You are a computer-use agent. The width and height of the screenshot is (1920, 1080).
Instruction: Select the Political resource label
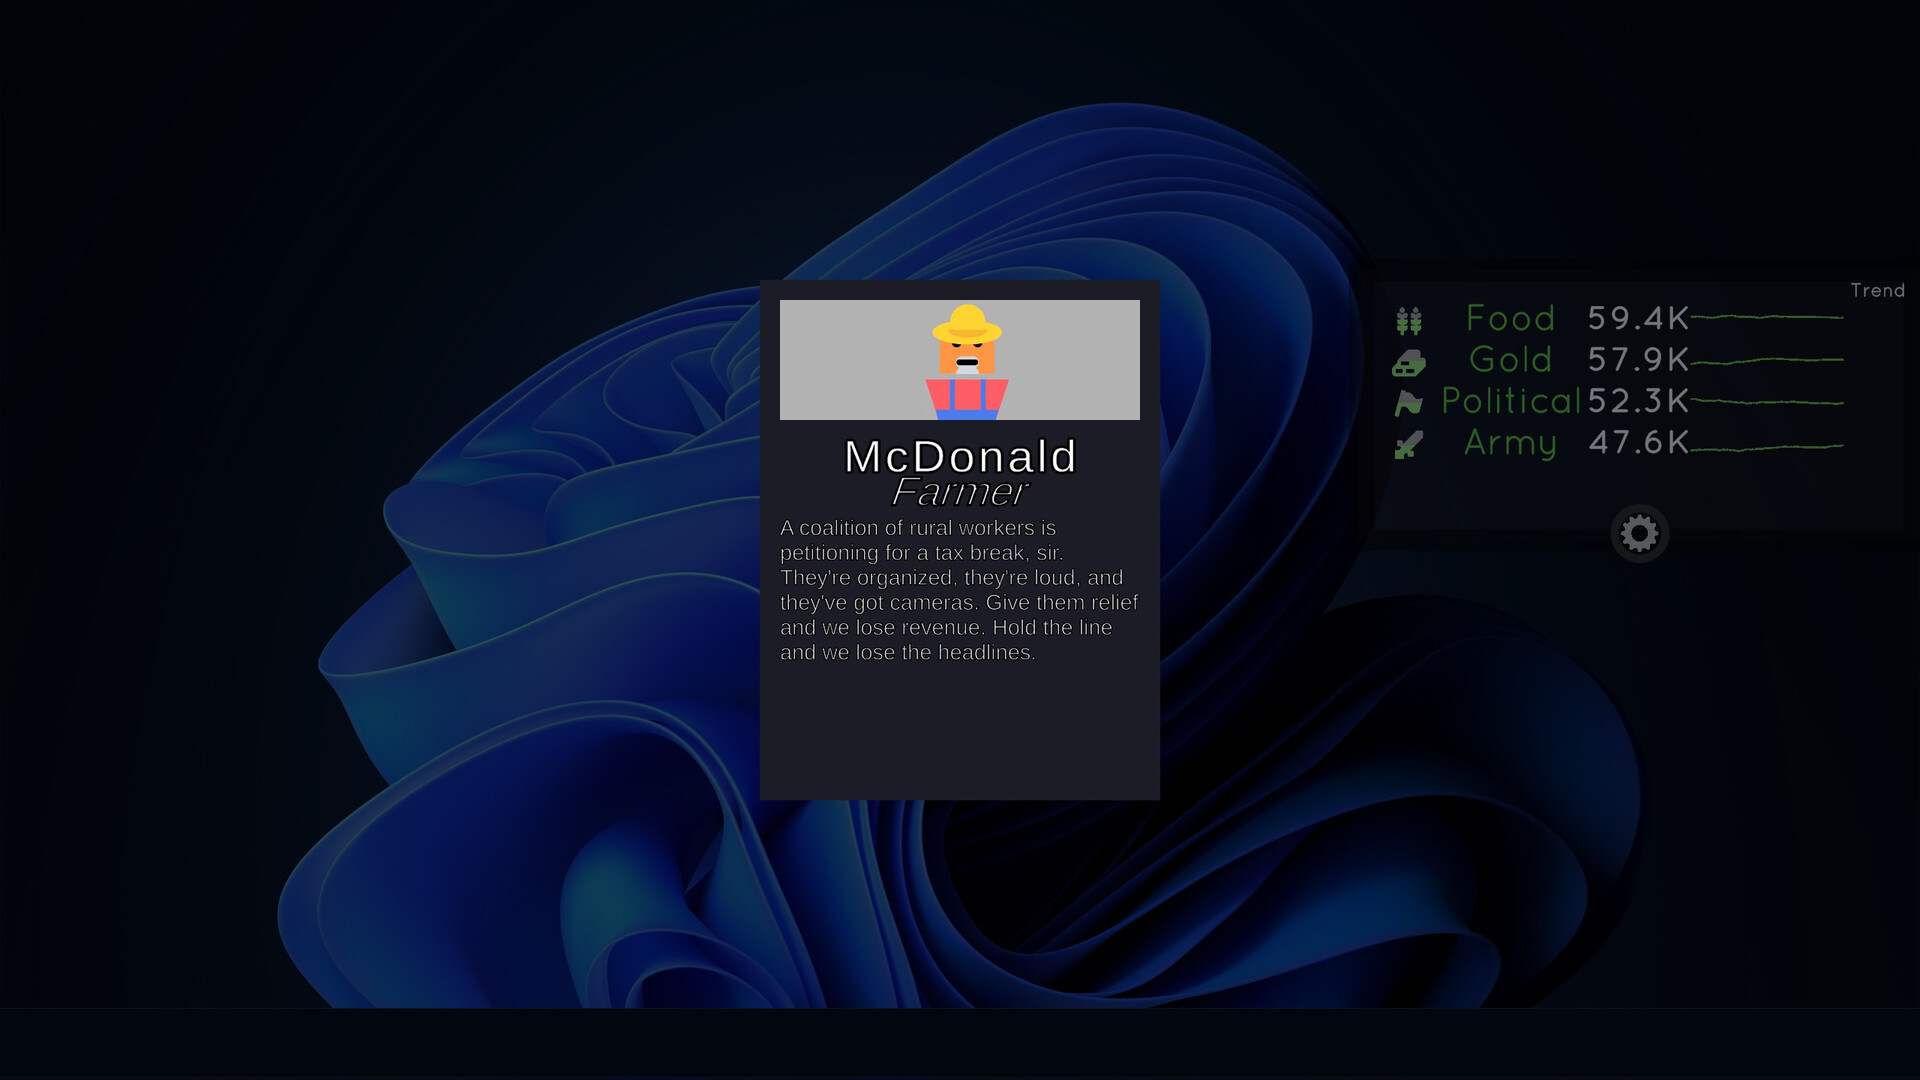pos(1511,401)
